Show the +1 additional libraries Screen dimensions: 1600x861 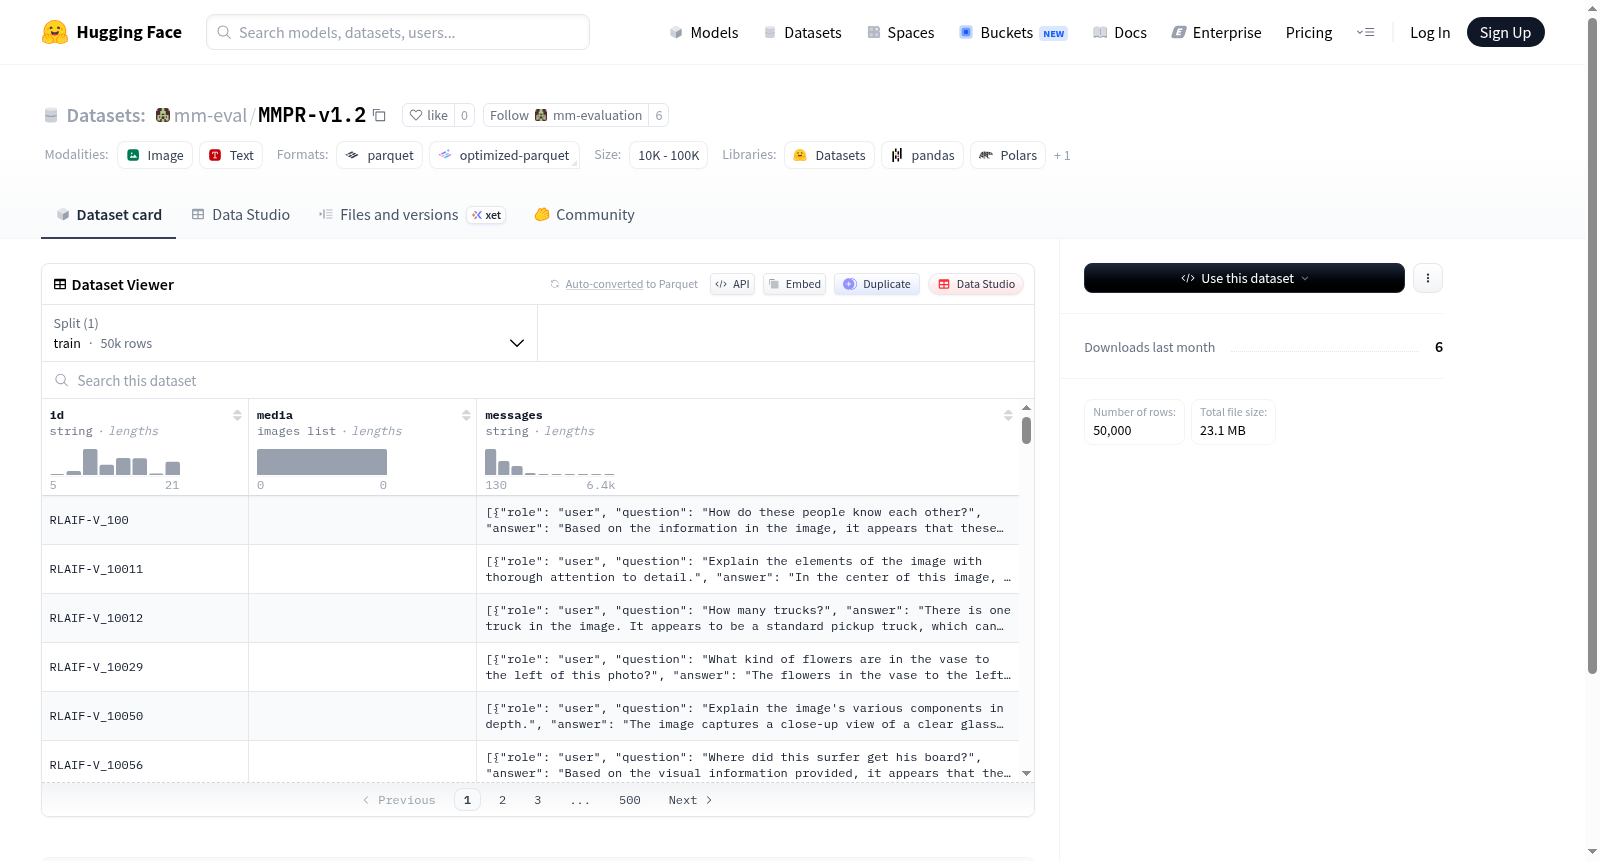1062,155
